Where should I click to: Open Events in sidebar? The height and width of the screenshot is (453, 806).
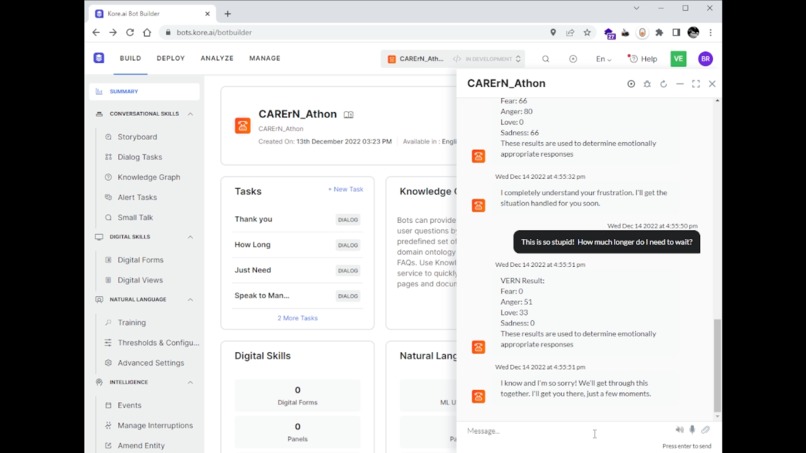pos(129,406)
